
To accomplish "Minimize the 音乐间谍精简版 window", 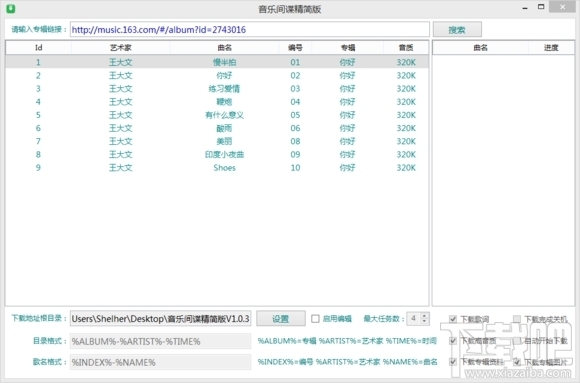I will pos(525,7).
